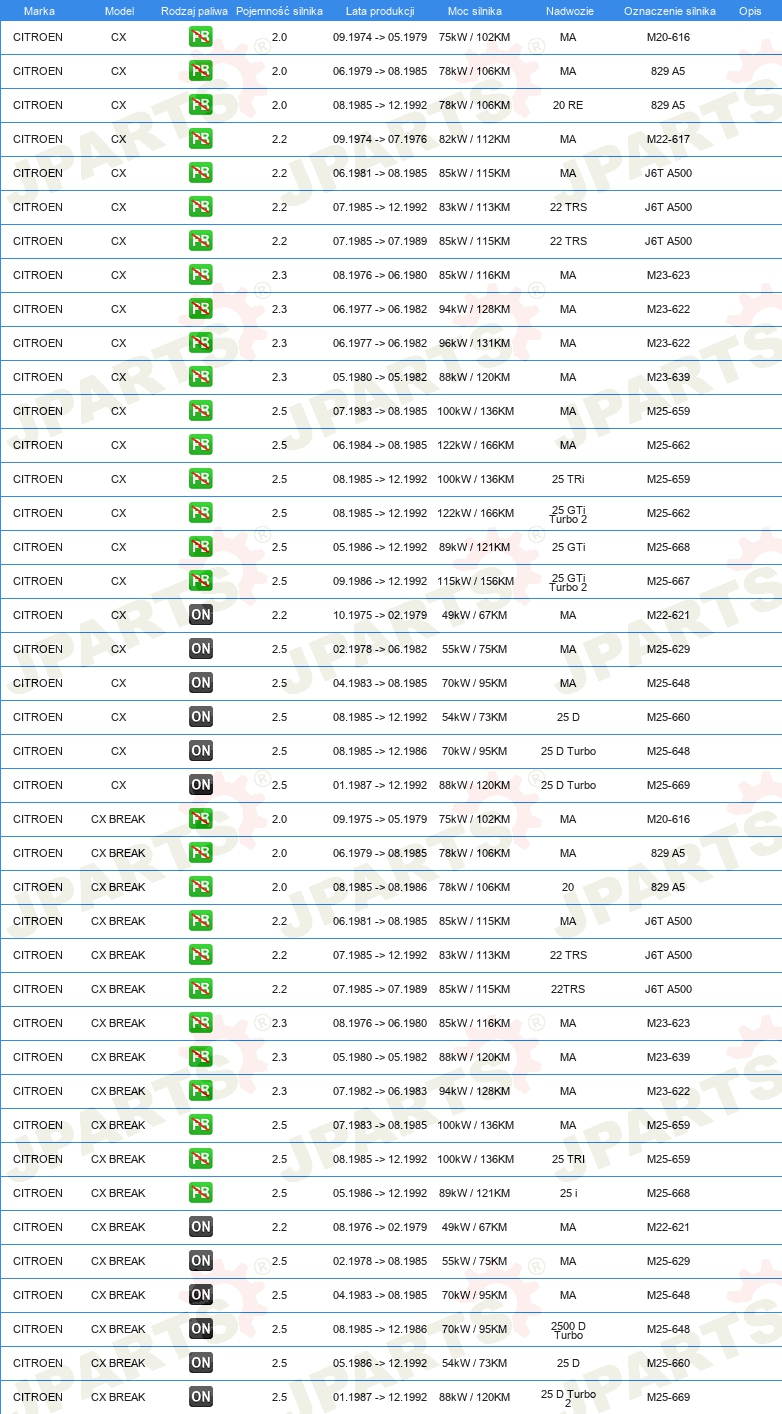Select petrol icon in CX BREAK M23-623 row
Viewport: 782px width, 1414px height.
201,1023
